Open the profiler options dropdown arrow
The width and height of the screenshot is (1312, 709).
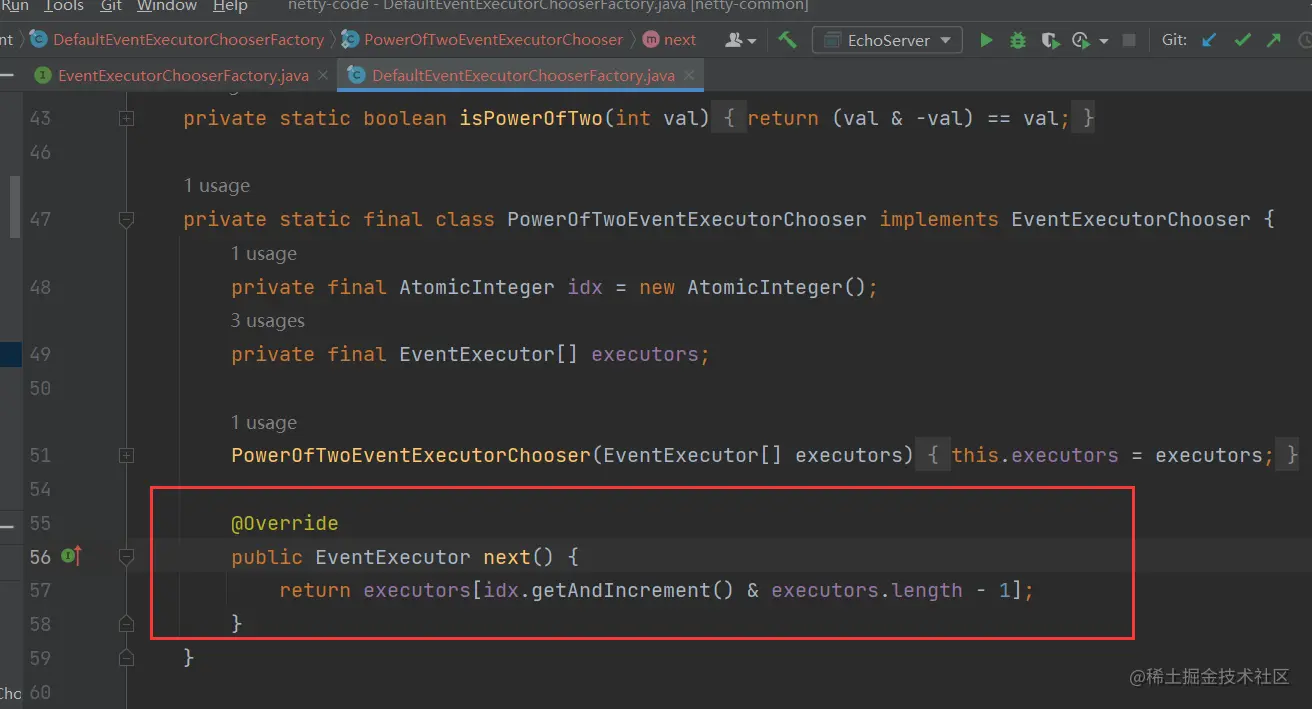pyautogui.click(x=1104, y=41)
